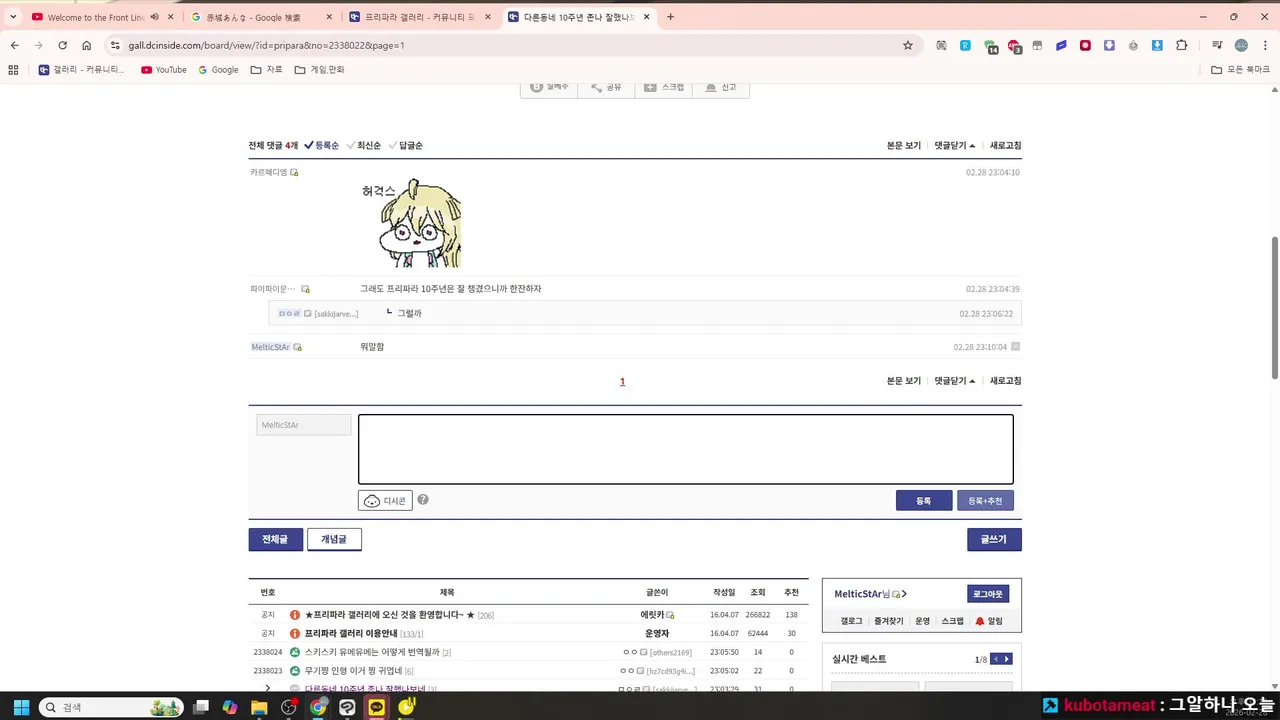1280x720 pixels.
Task: Sort comments by 등록순
Action: pos(322,145)
